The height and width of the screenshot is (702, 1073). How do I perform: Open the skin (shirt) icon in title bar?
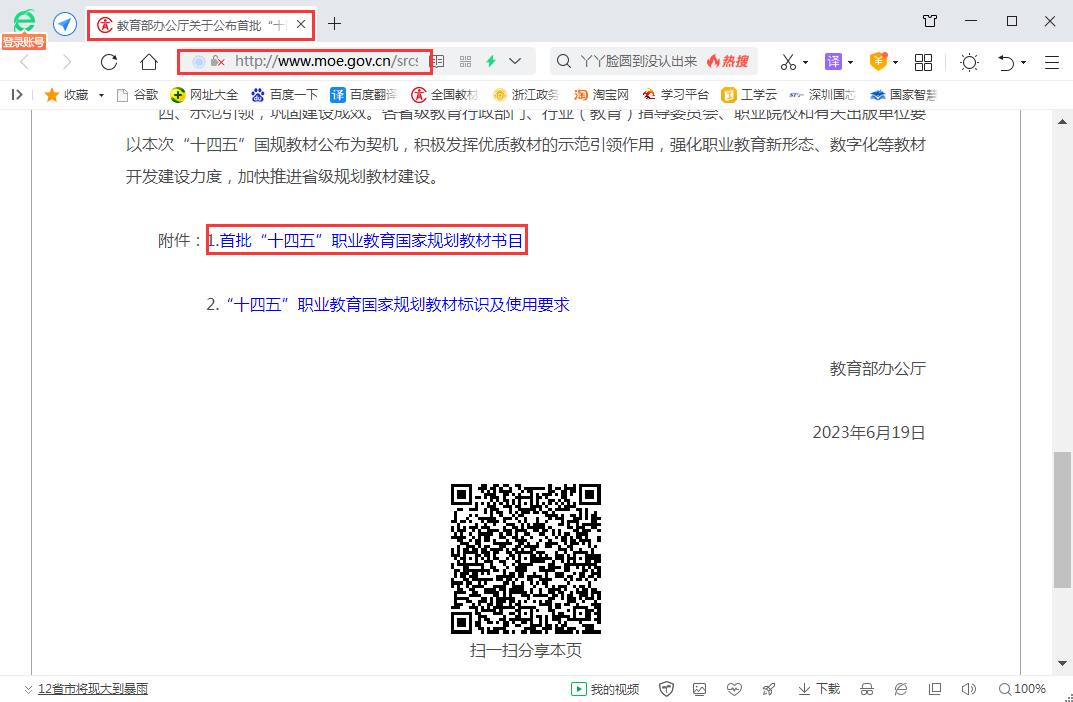tap(929, 21)
